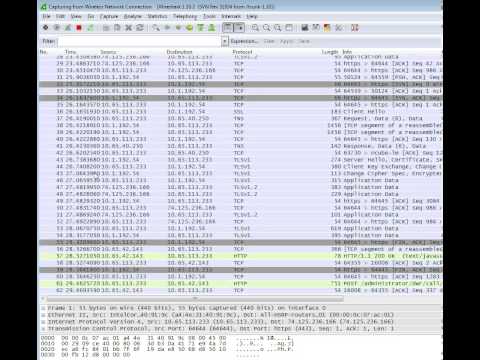Open help toolbar icon
This screenshot has height=360, width=480.
(x=354, y=28)
